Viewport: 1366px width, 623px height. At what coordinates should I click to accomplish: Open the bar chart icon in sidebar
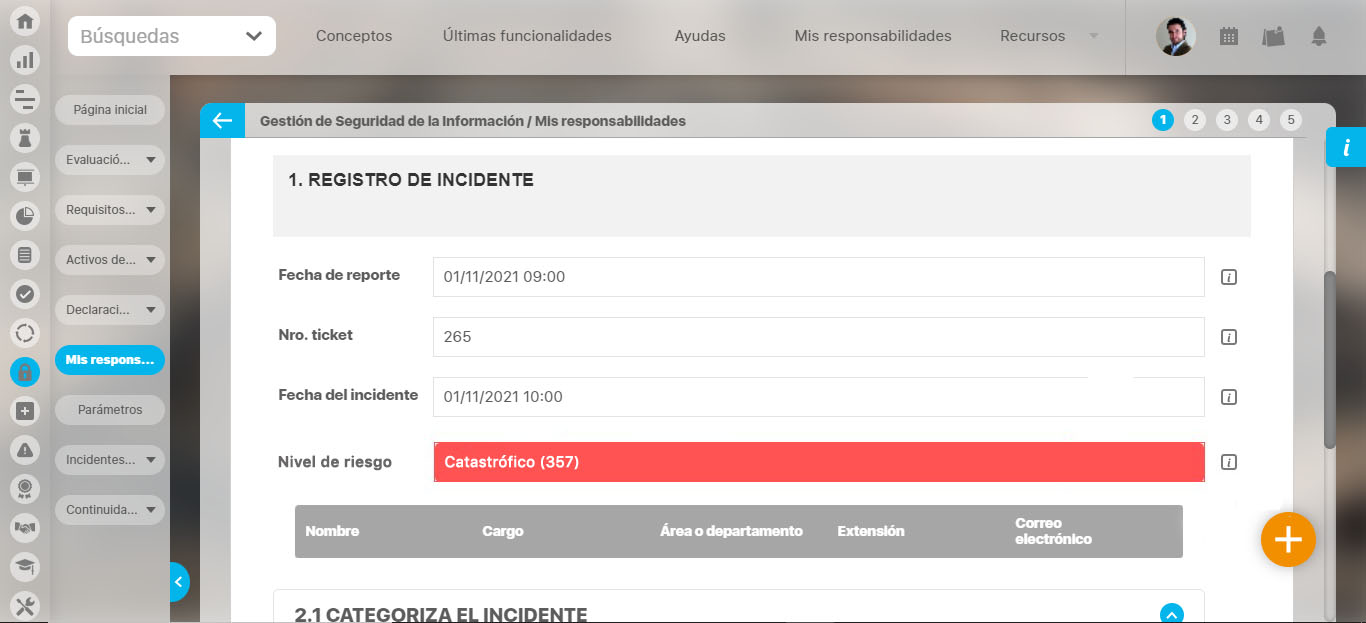point(25,60)
